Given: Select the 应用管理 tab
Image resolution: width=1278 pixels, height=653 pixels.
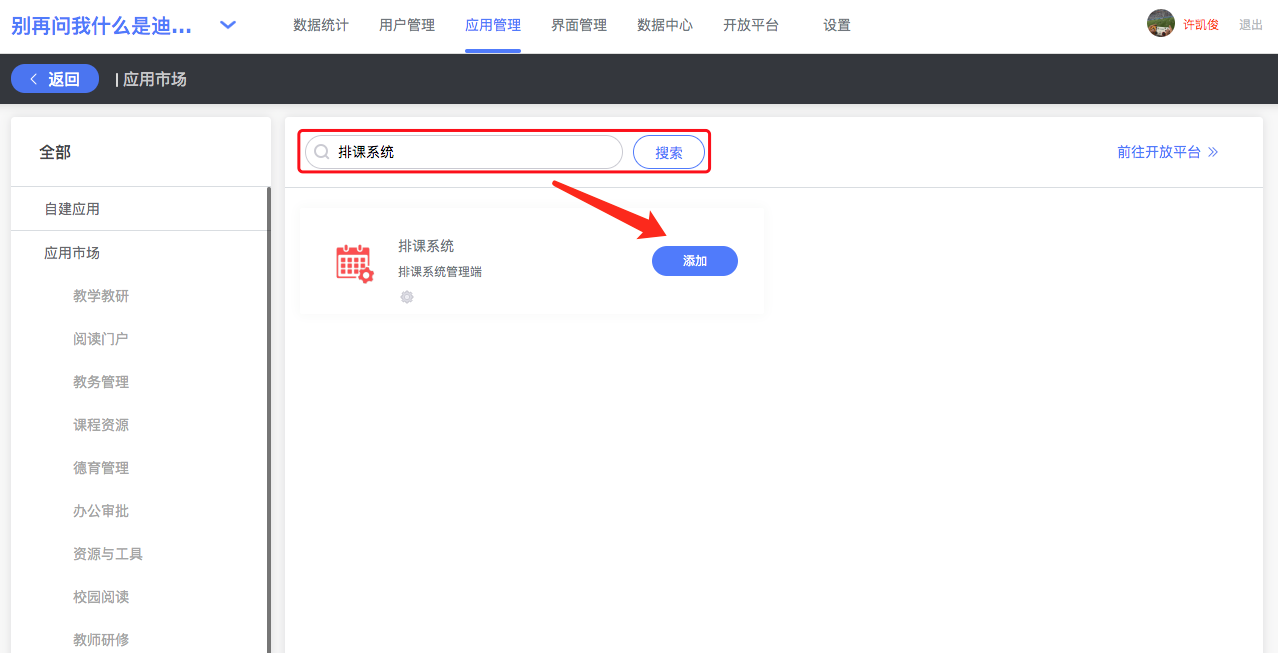Looking at the screenshot, I should 493,25.
